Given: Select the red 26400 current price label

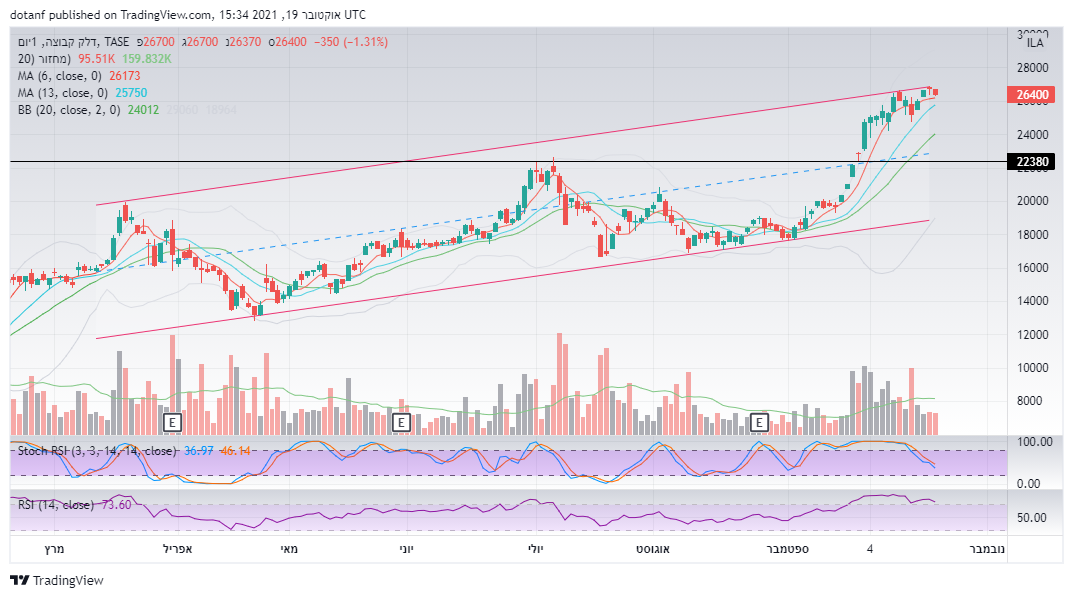Looking at the screenshot, I should click(x=1031, y=94).
